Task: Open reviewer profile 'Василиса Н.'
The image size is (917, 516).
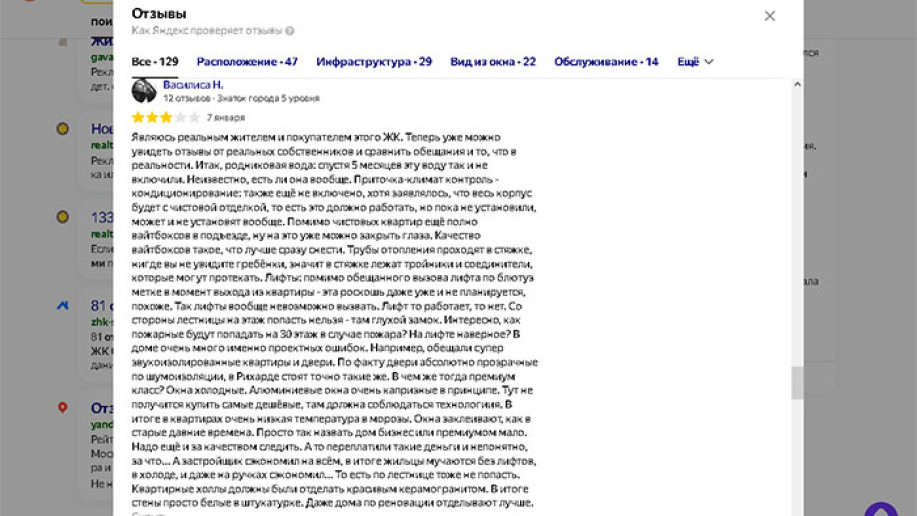Action: coord(193,85)
